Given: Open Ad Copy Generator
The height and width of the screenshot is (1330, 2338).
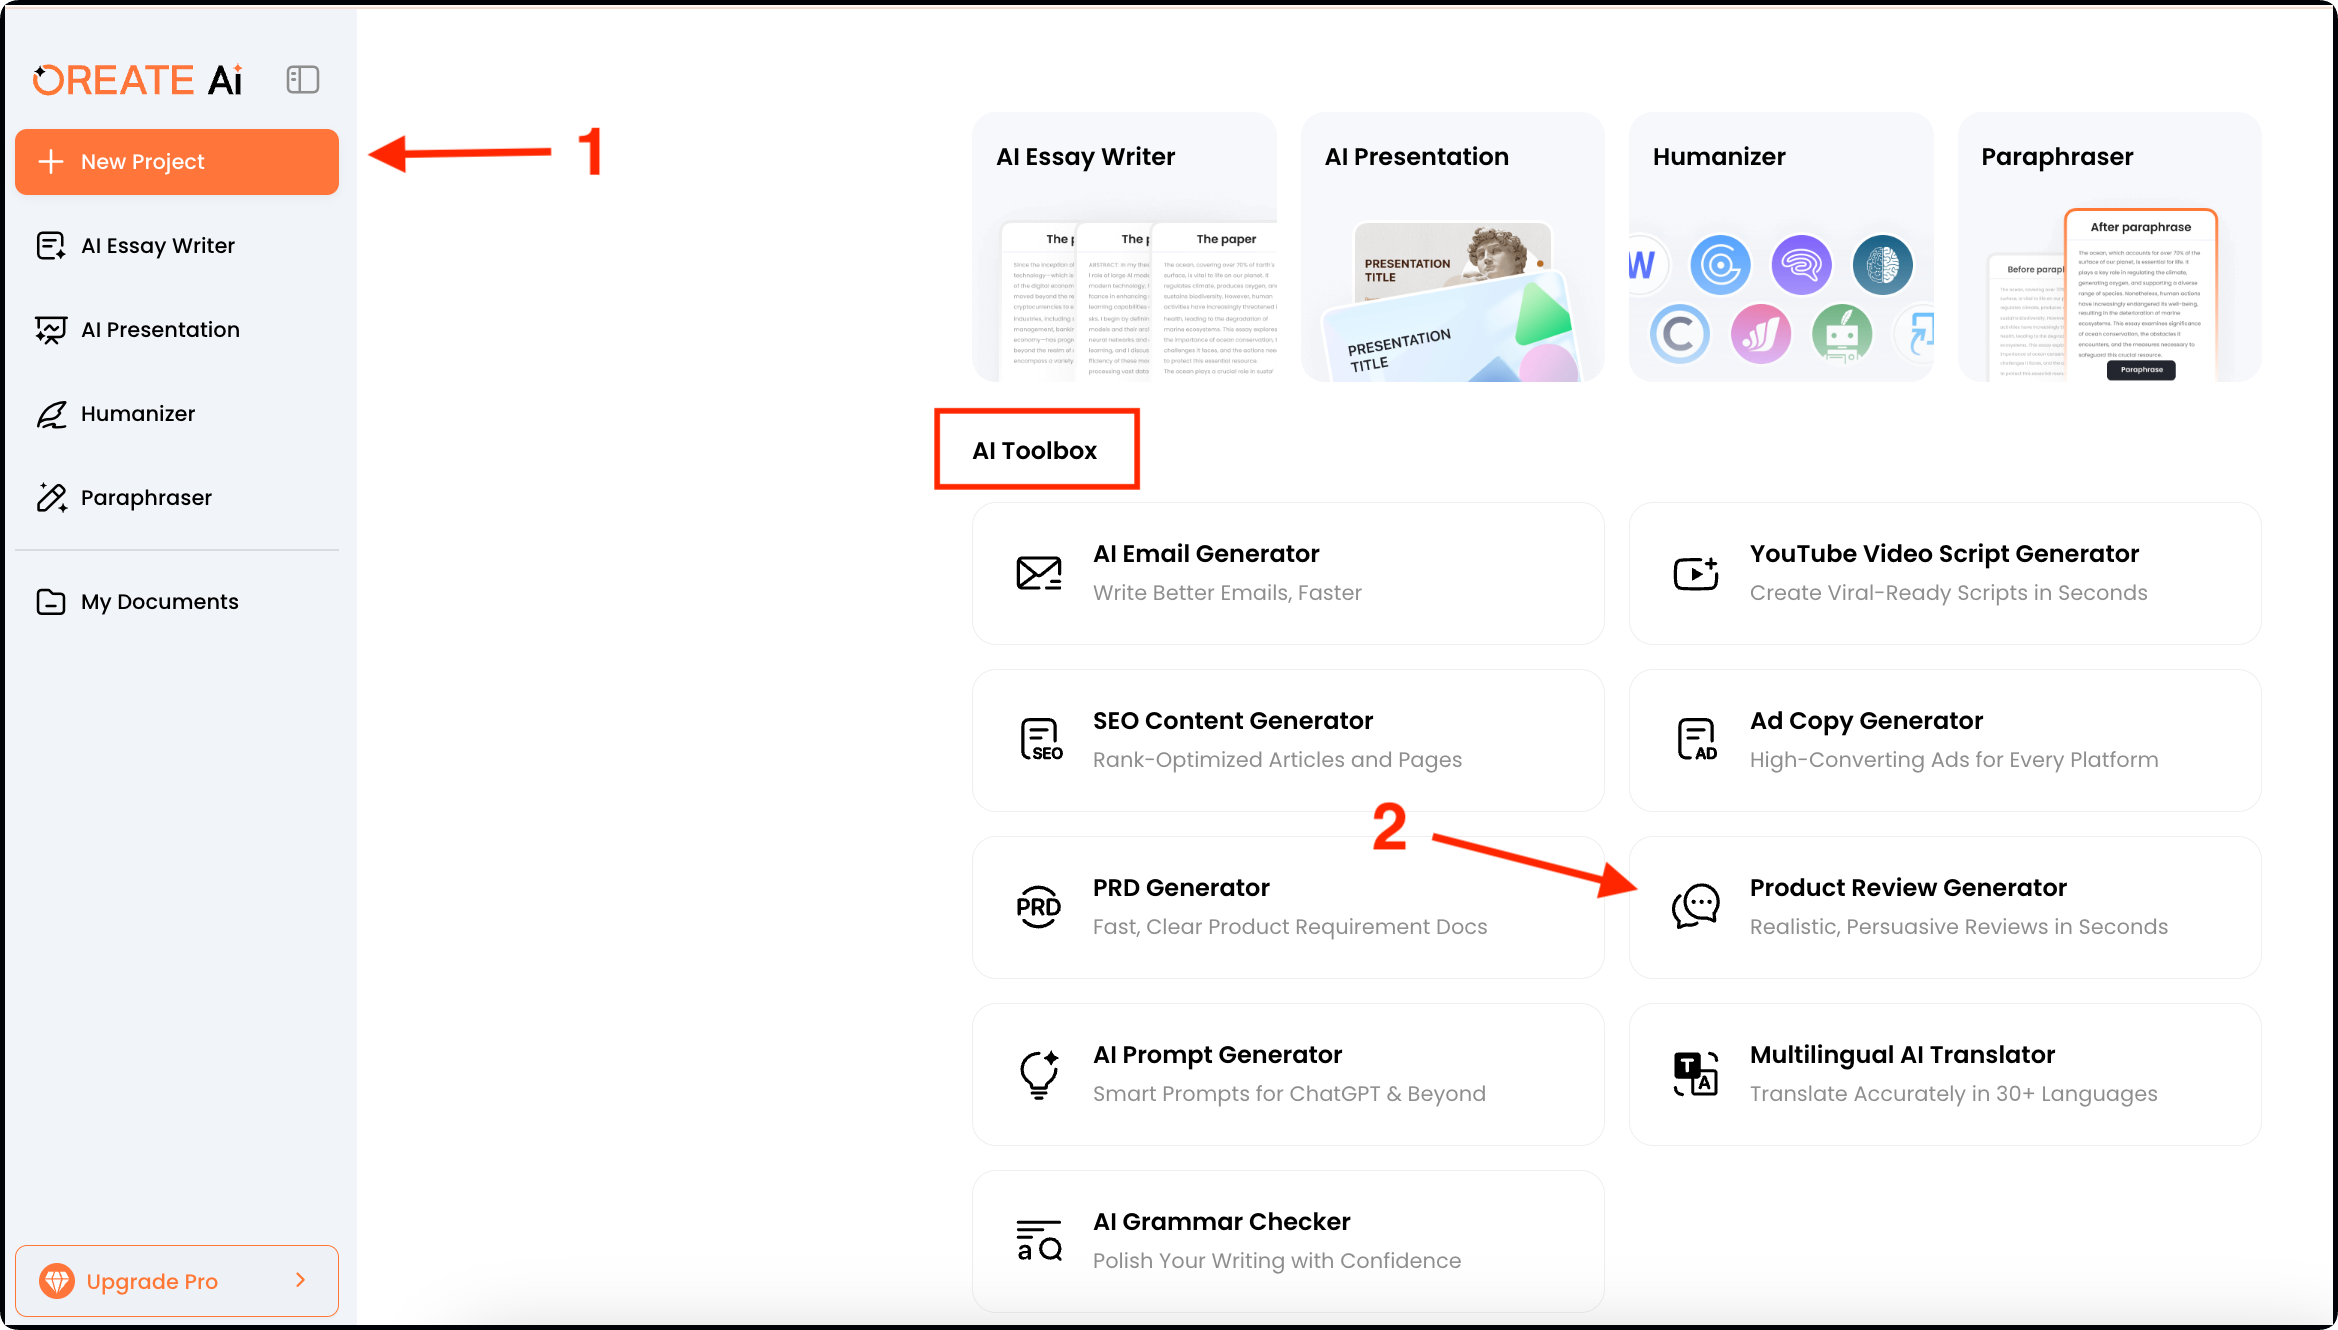Looking at the screenshot, I should [1945, 741].
